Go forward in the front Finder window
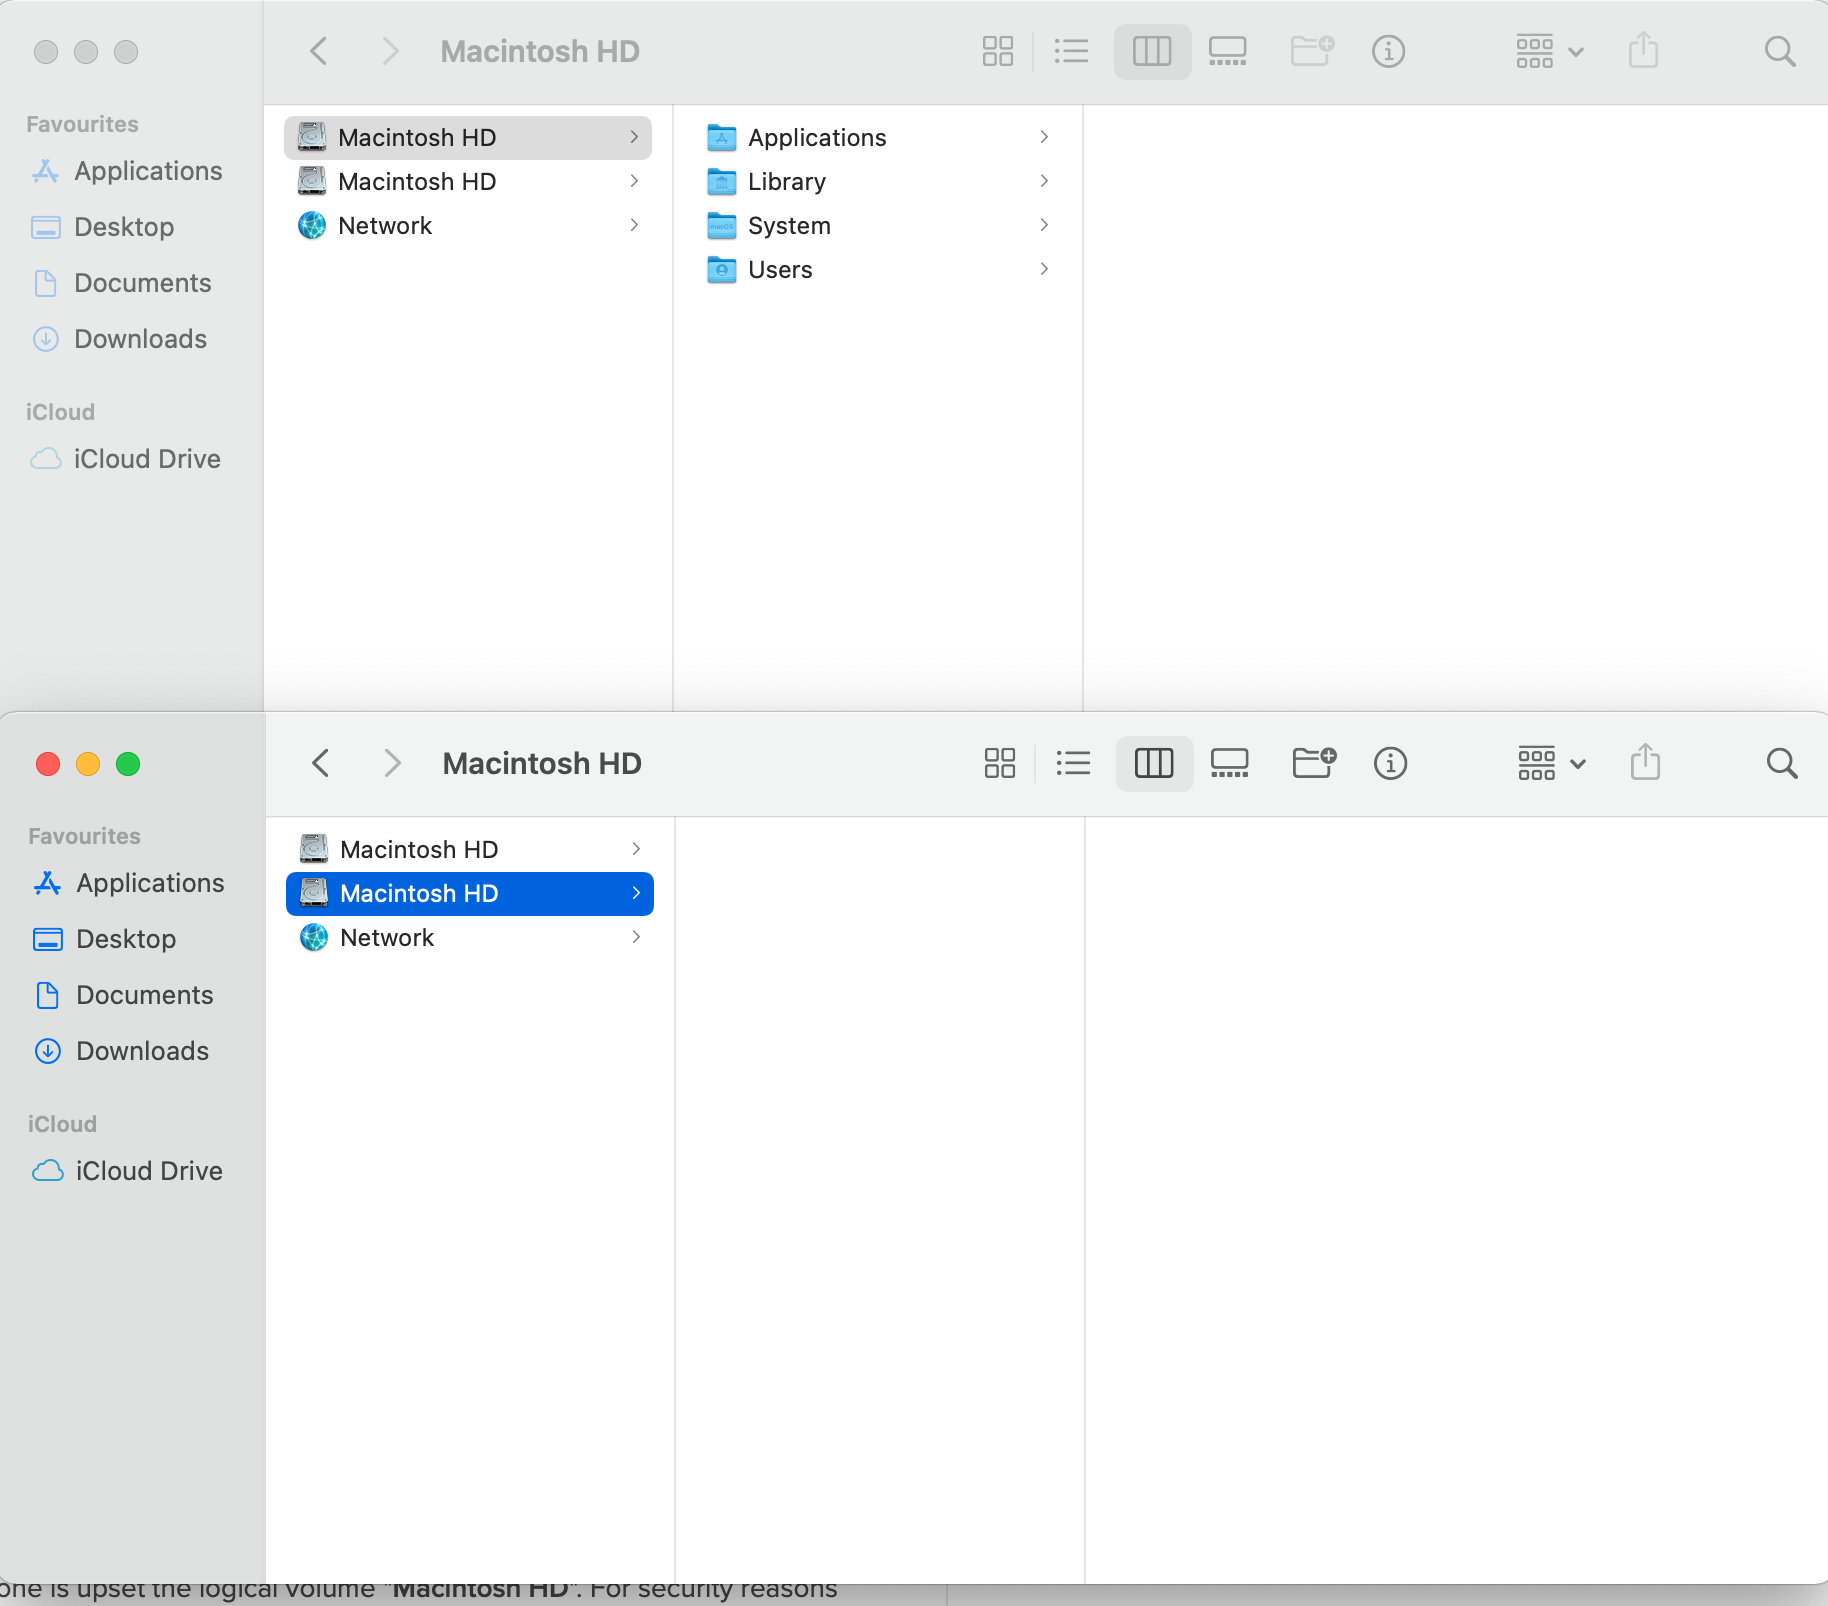Image resolution: width=1828 pixels, height=1606 pixels. (392, 764)
